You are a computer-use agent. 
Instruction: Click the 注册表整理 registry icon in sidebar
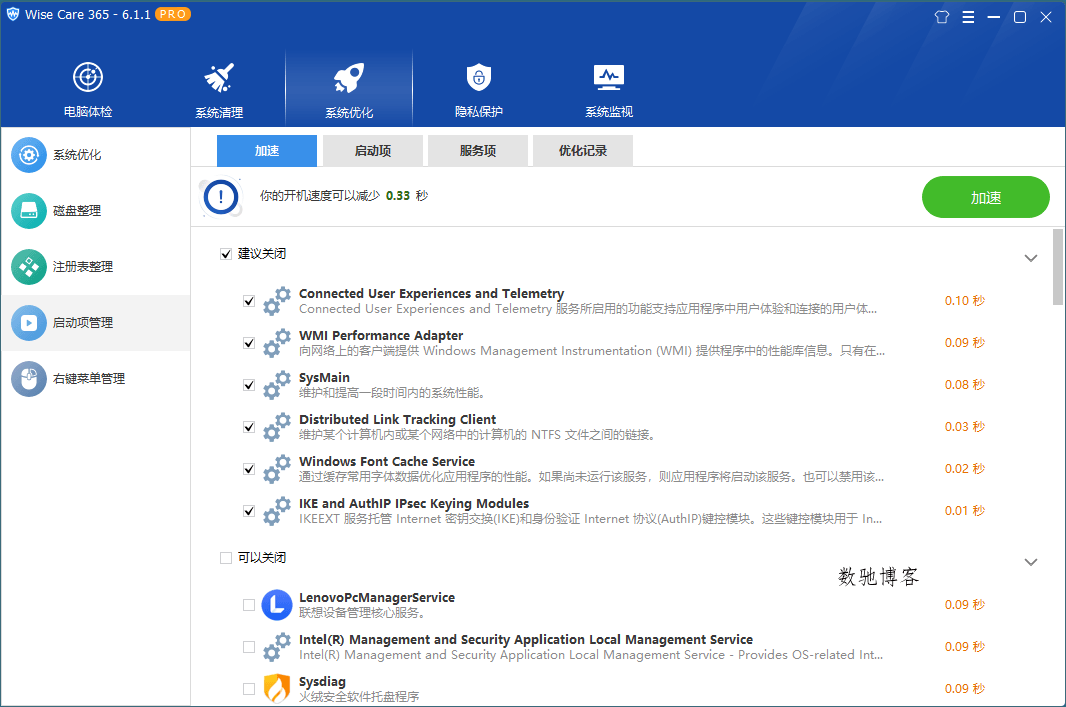click(x=29, y=266)
